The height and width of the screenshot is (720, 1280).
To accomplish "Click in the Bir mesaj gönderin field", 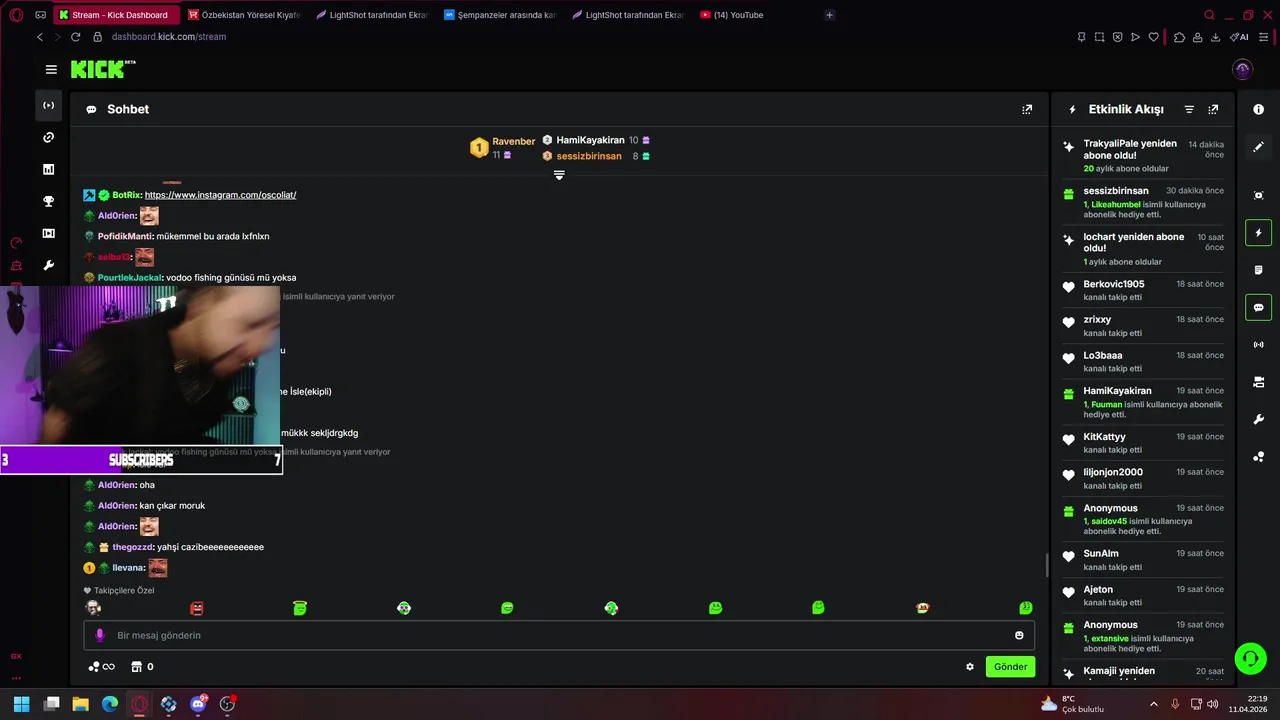I will point(559,635).
